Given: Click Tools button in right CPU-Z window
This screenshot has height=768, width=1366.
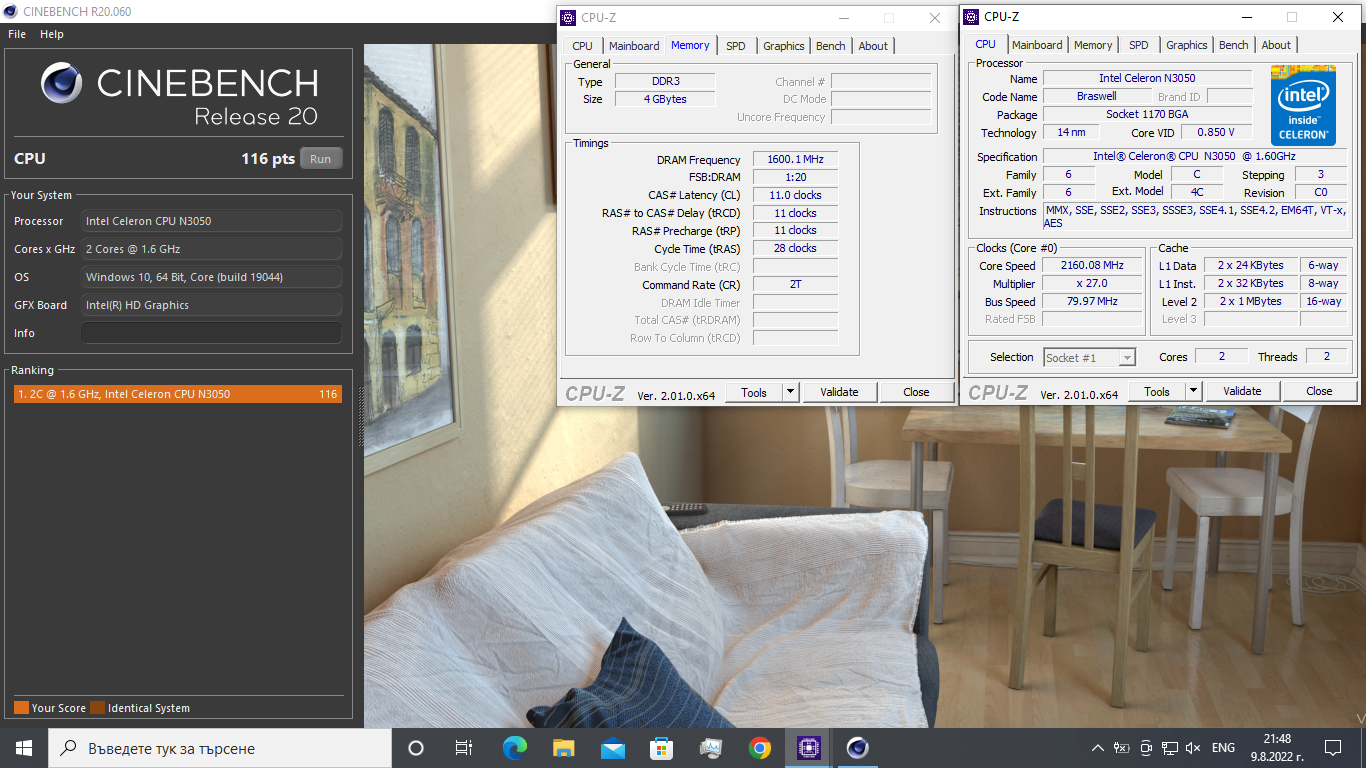Looking at the screenshot, I should click(x=1157, y=391).
